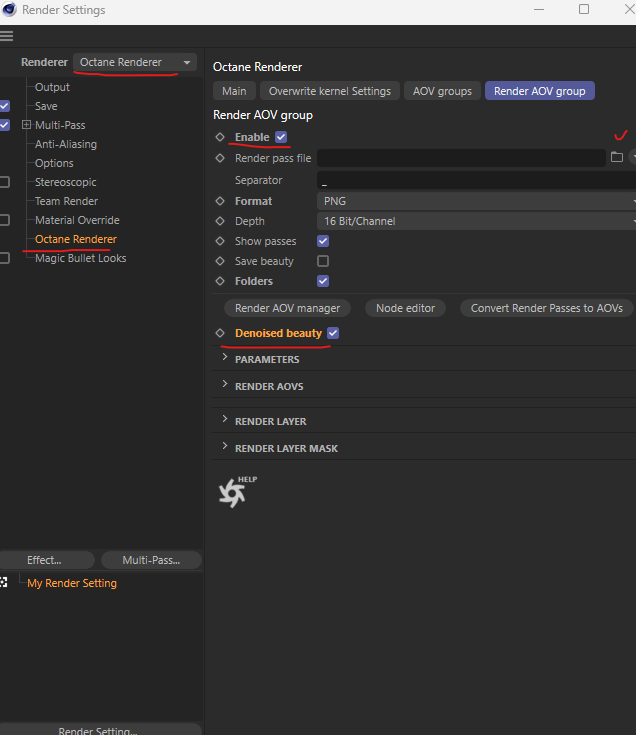Switch to the Main tab

[234, 91]
